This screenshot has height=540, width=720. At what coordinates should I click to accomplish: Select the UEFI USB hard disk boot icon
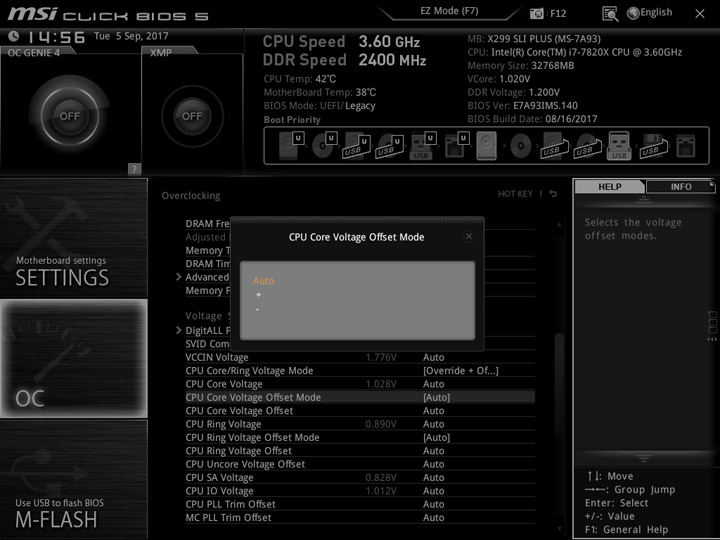[x=357, y=146]
